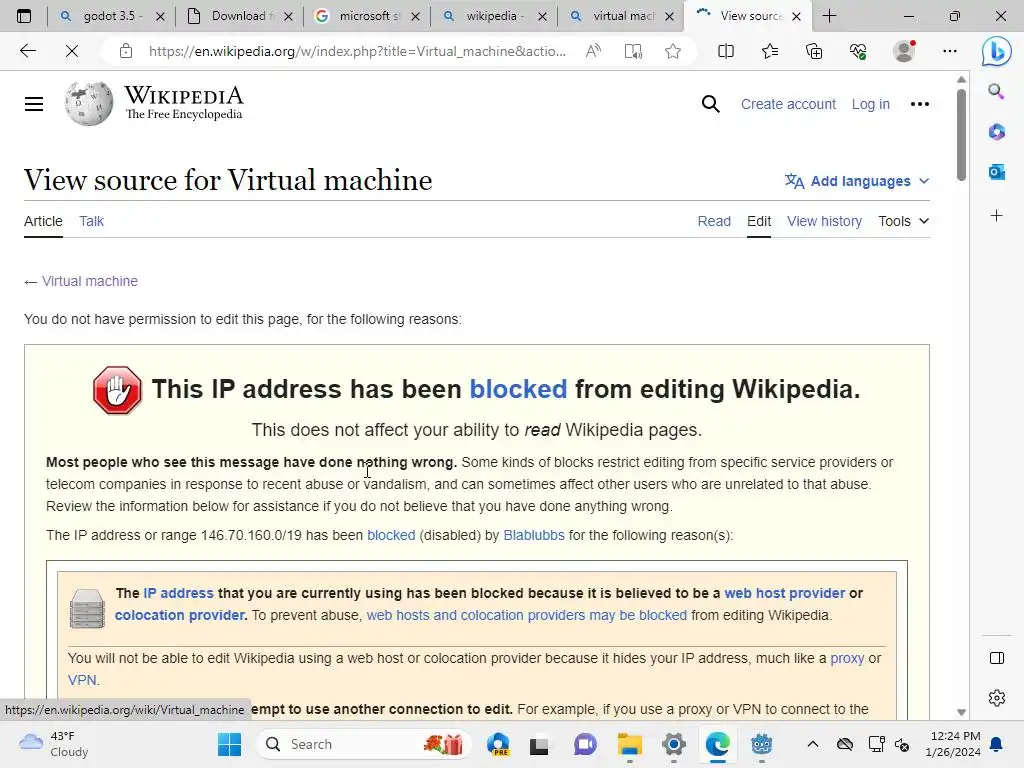1024x768 pixels.
Task: Open Outlook sidebar icon
Action: click(996, 172)
